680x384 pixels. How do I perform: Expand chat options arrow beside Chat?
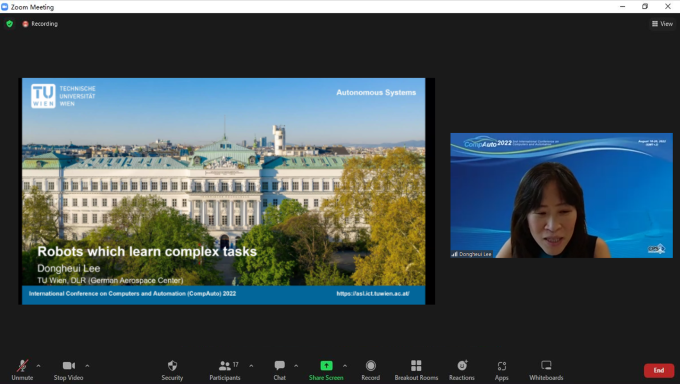tap(296, 366)
